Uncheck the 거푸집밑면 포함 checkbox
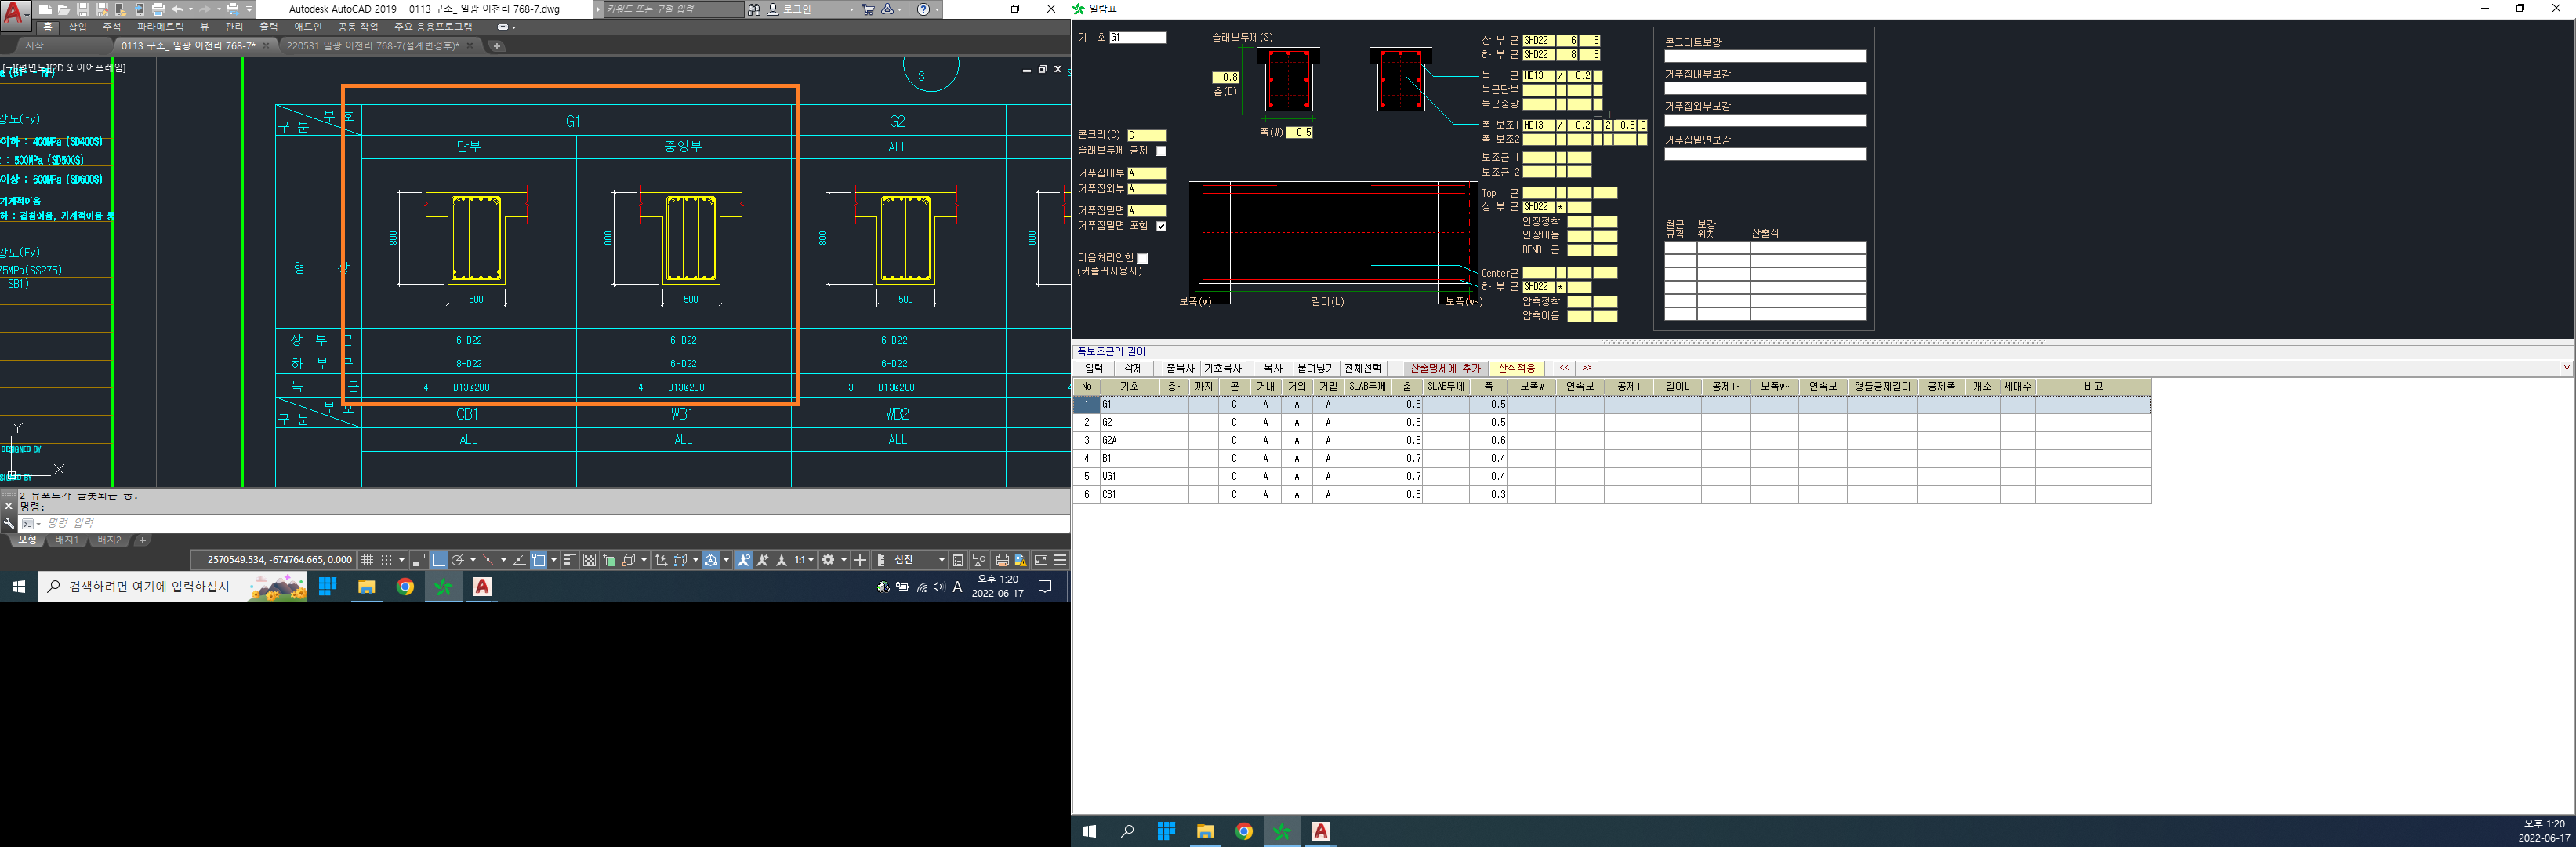This screenshot has height=847, width=2576. [1161, 226]
